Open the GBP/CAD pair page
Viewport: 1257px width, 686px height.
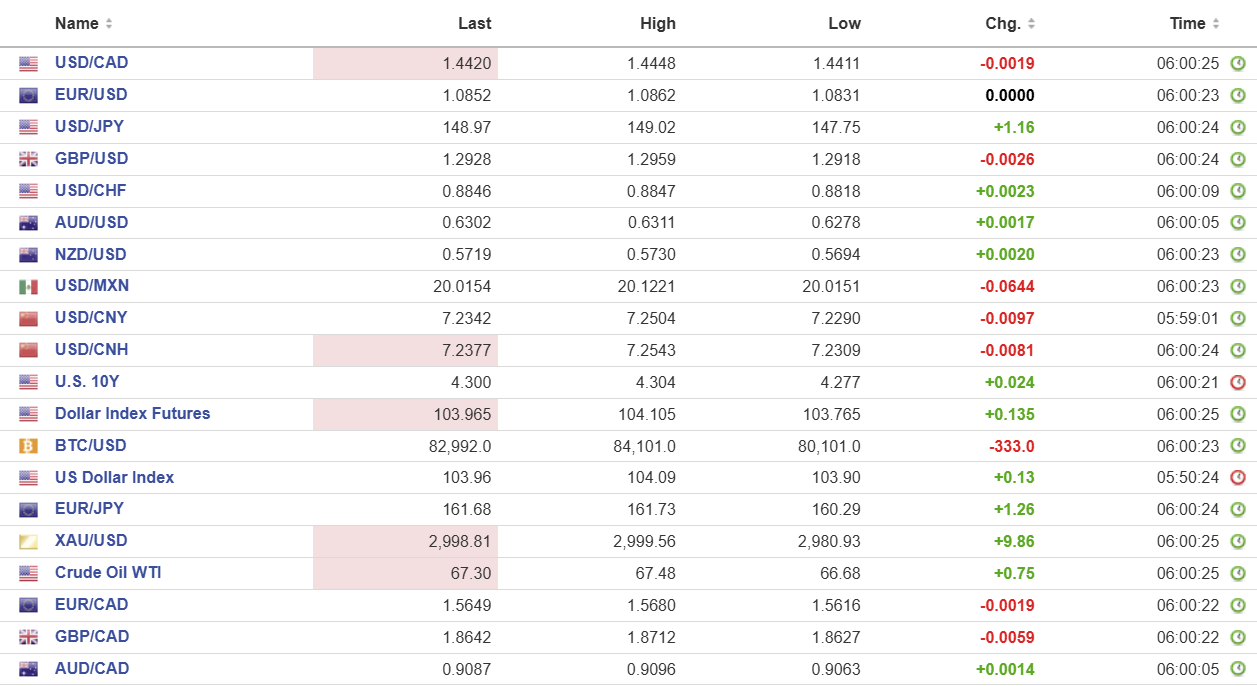click(x=92, y=637)
